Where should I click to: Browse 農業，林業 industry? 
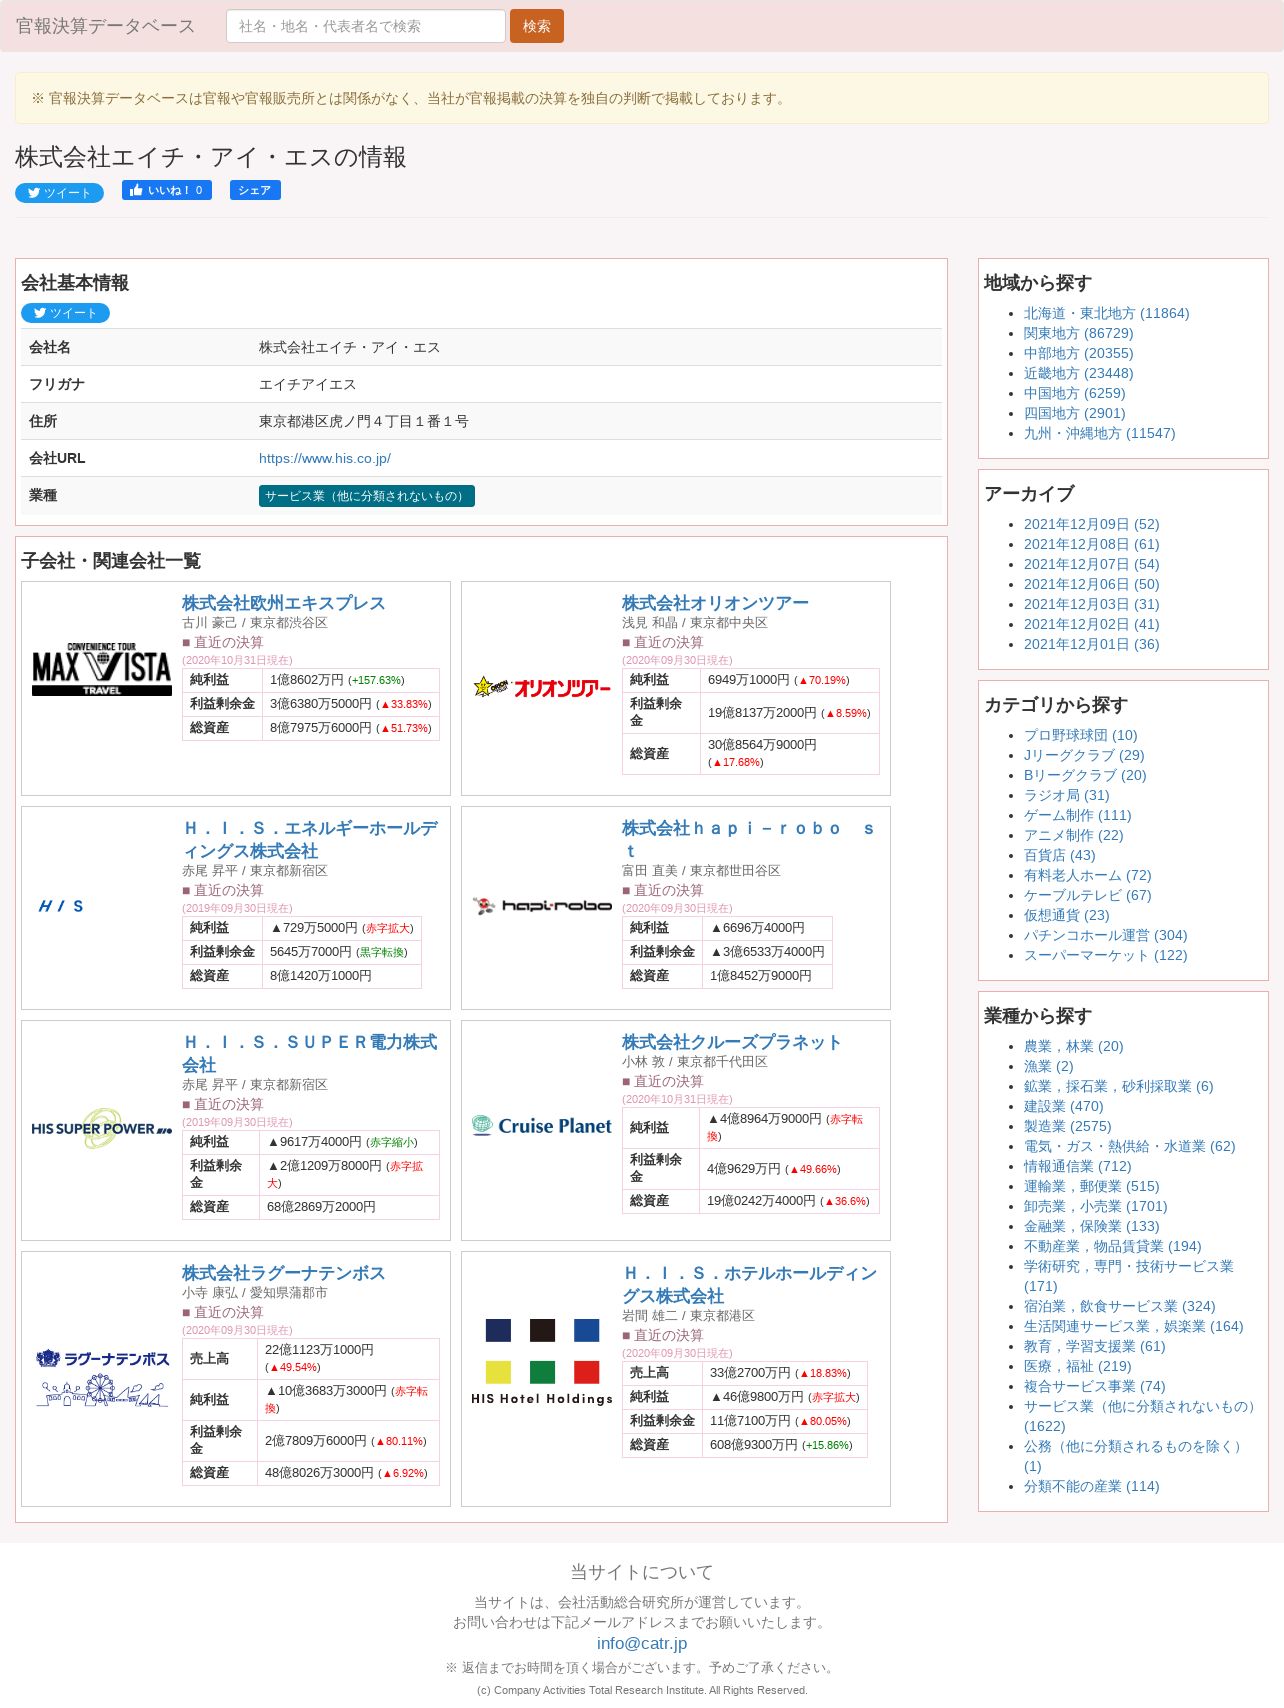[x=1073, y=1046]
